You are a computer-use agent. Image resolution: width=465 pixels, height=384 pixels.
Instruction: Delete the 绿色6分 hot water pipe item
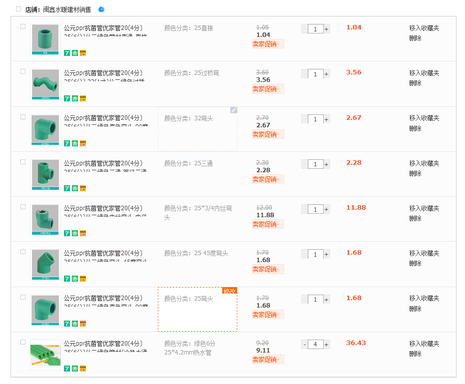pyautogui.click(x=415, y=354)
